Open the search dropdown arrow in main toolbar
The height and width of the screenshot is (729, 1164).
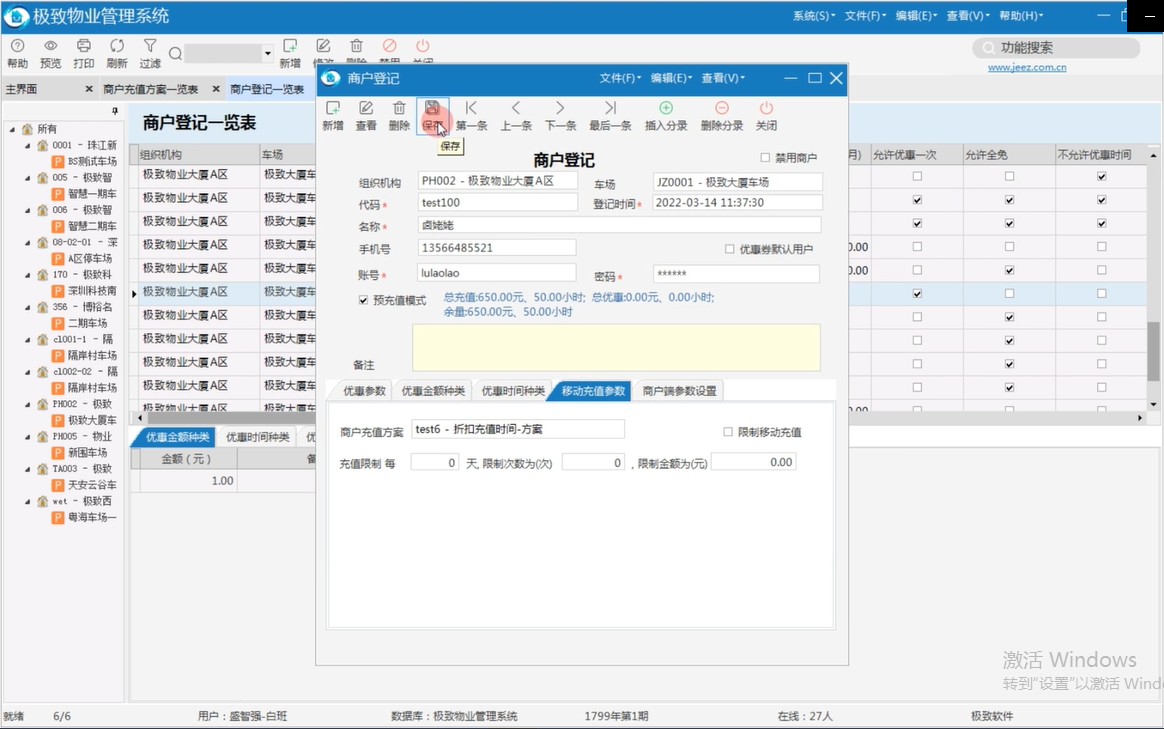[268, 54]
